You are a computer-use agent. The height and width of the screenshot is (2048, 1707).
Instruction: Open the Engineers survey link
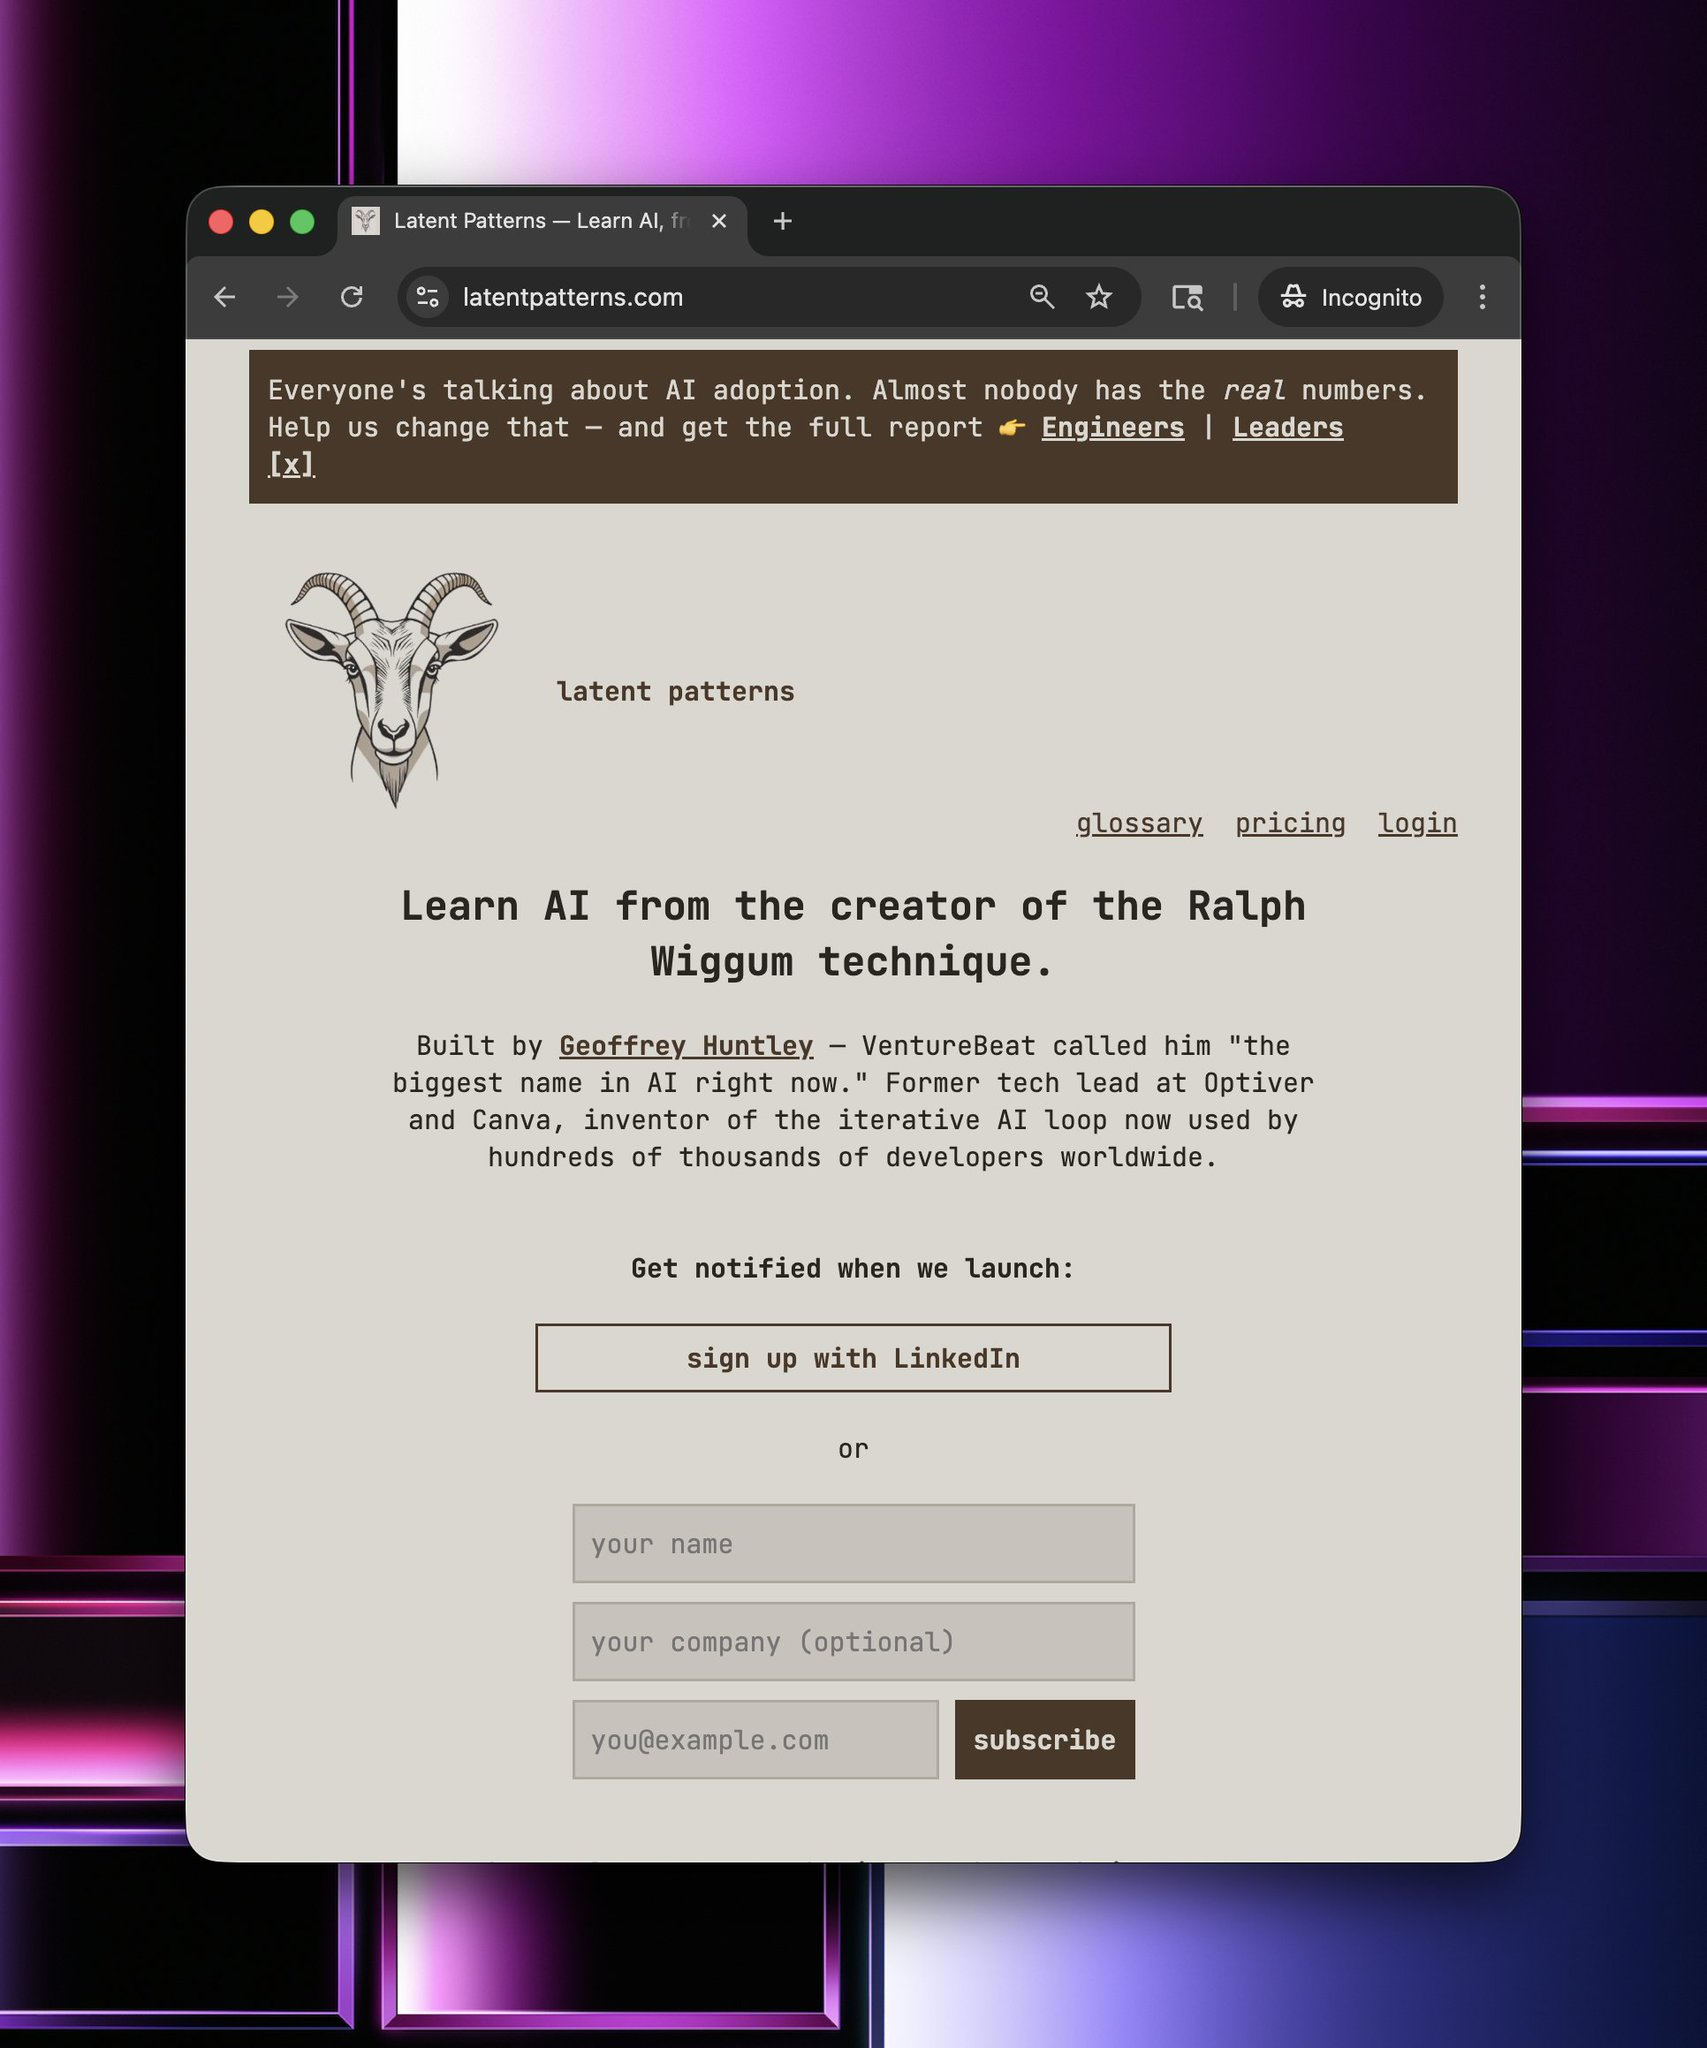(1112, 428)
